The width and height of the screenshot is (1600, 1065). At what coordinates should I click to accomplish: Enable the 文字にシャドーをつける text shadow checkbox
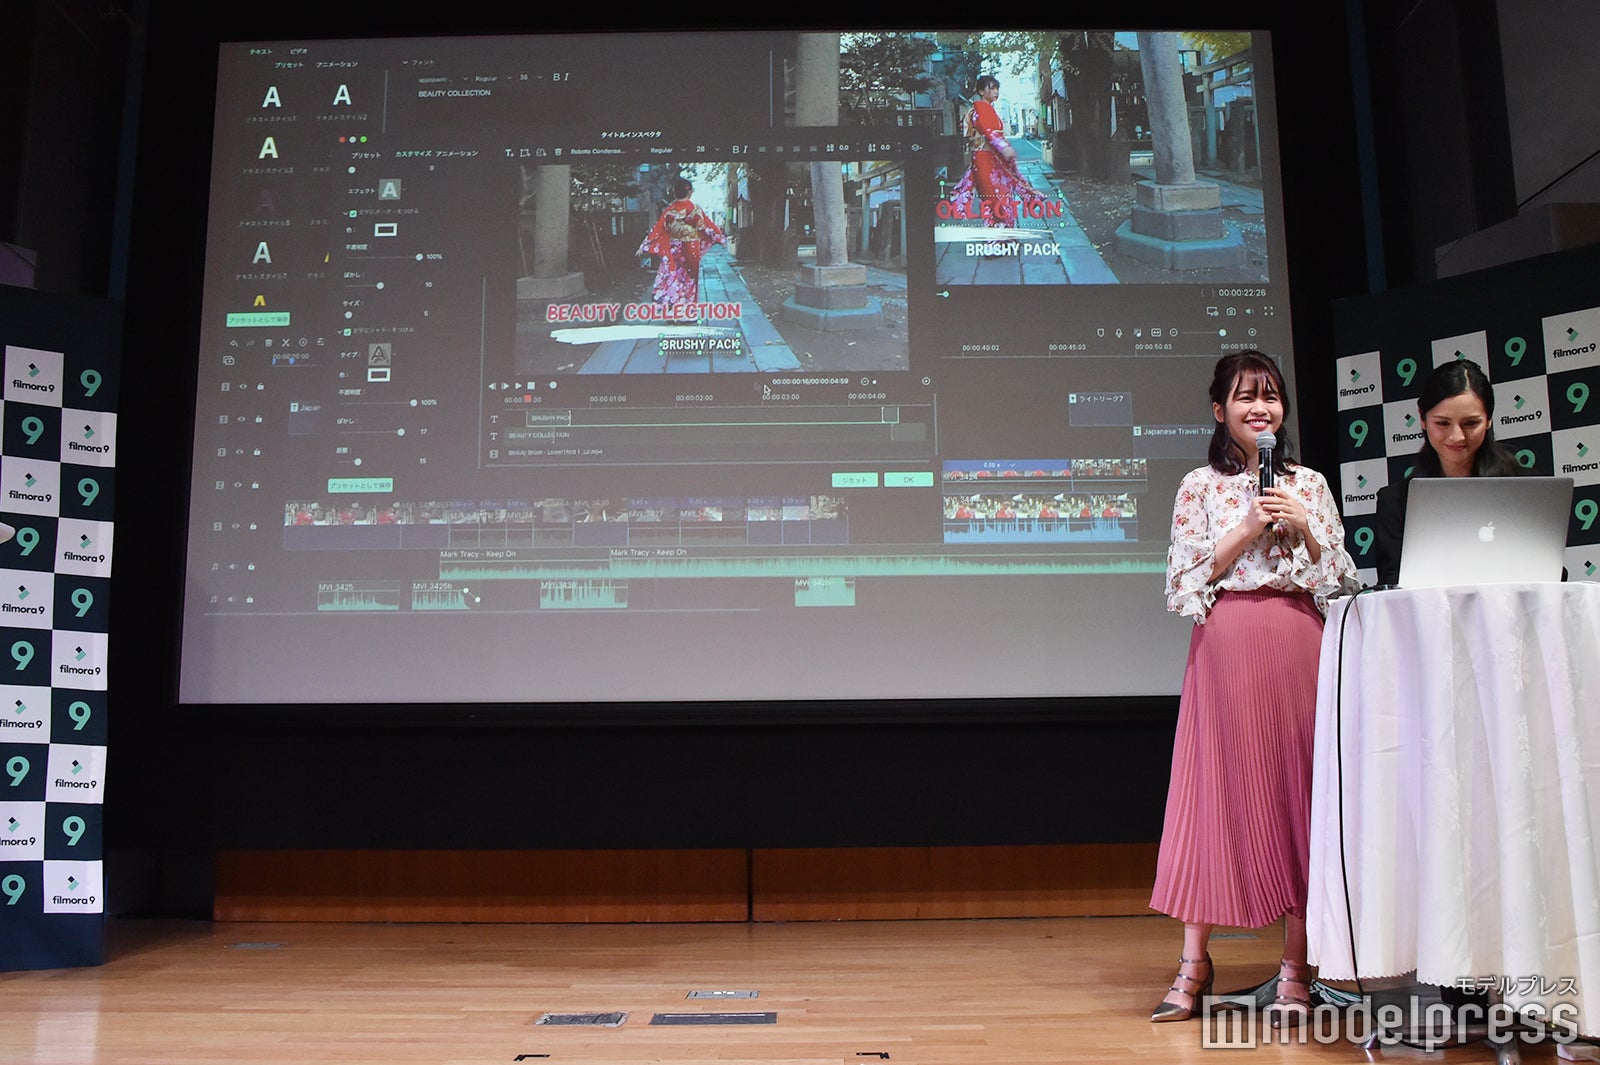pos(348,332)
